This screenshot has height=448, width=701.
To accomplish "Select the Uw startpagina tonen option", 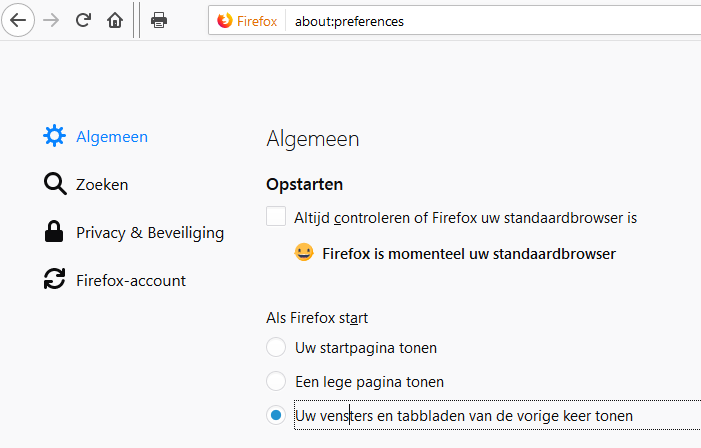I will [276, 348].
